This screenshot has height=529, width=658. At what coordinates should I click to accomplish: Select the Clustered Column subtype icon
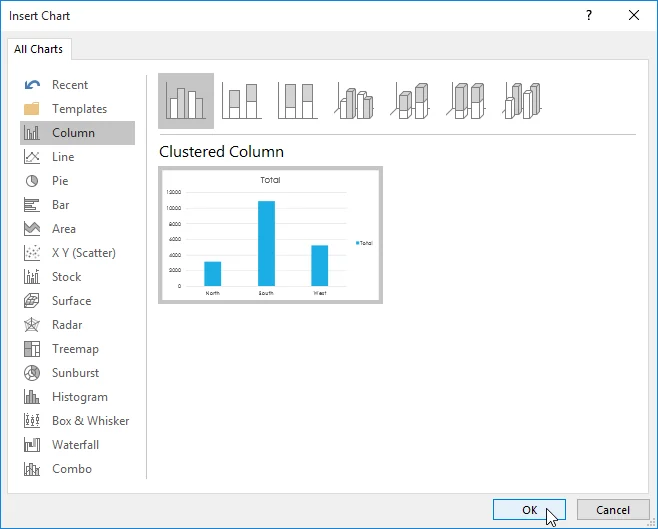pos(186,101)
